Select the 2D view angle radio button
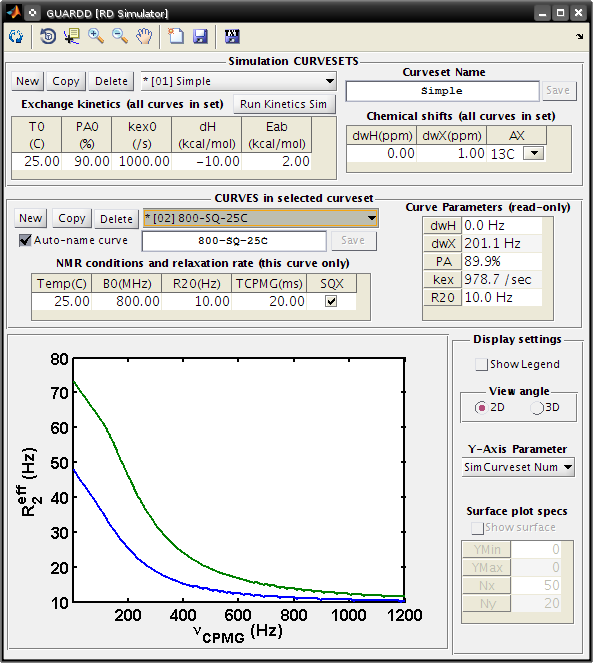 pyautogui.click(x=481, y=408)
